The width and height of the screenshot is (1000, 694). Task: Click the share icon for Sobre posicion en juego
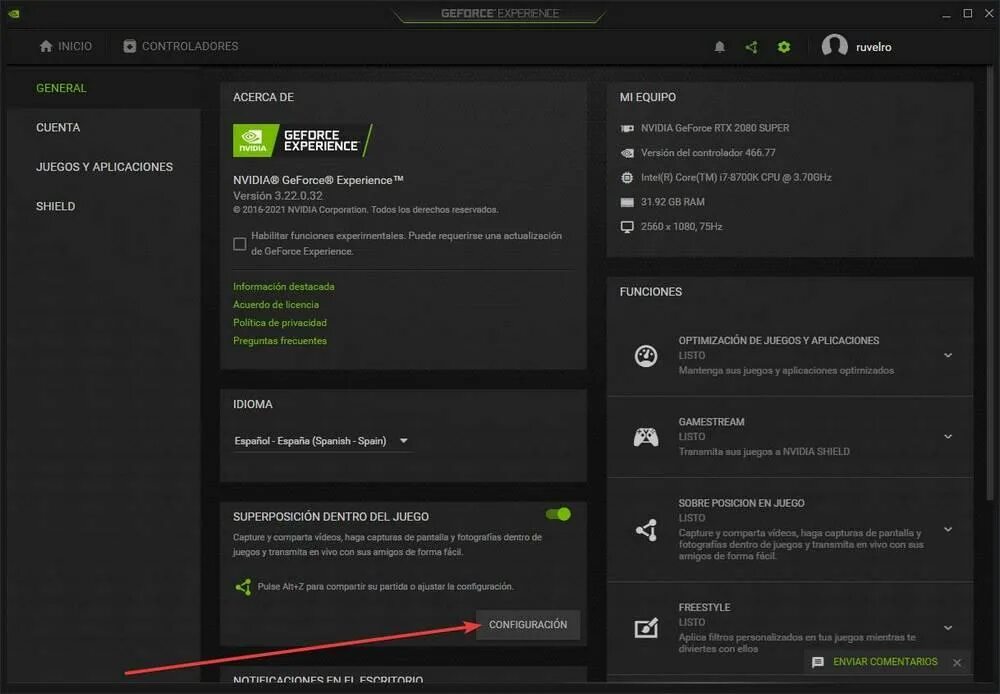646,530
